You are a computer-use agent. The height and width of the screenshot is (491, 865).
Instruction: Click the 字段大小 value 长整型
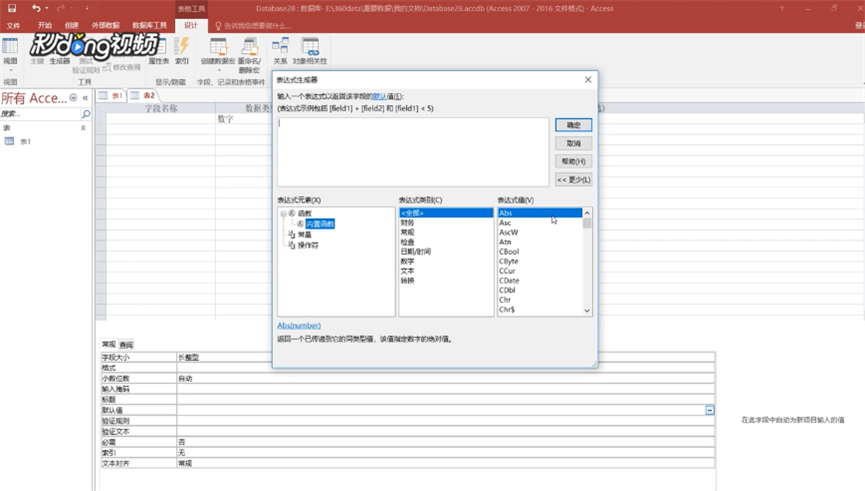(445, 357)
